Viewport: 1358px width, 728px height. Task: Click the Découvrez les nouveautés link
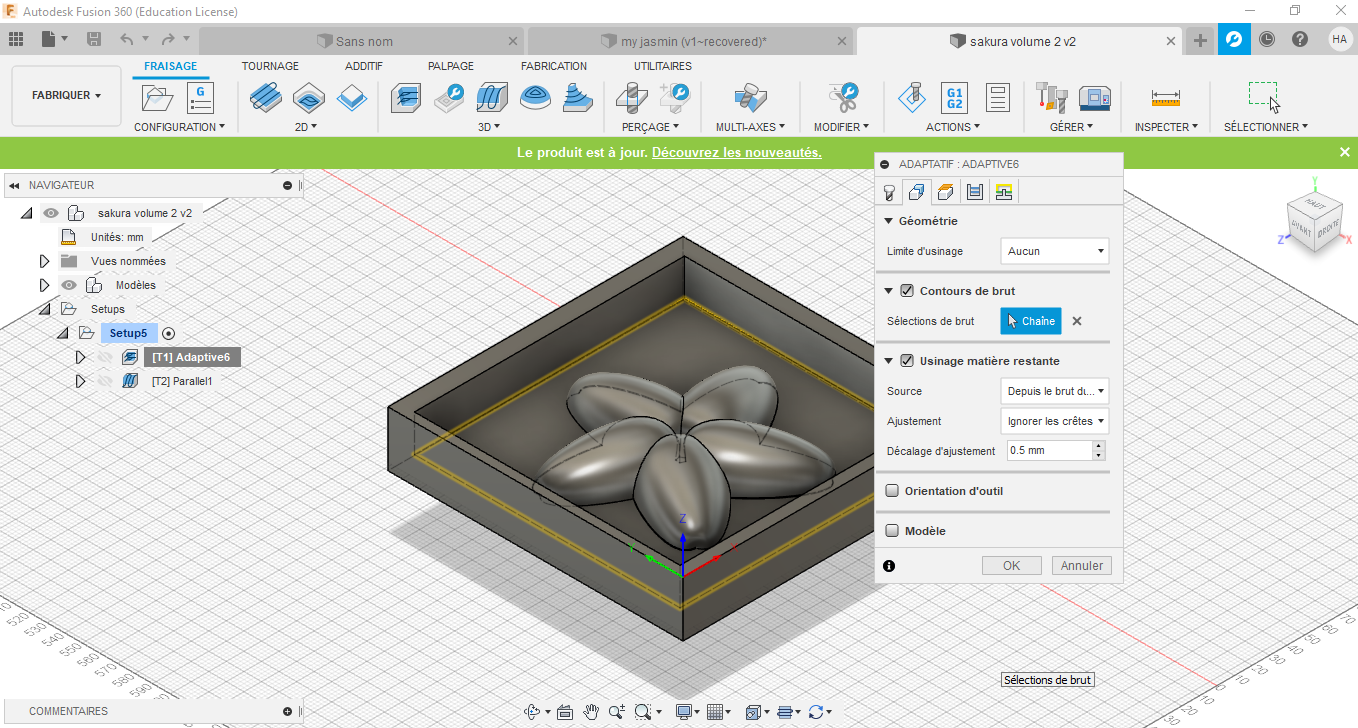pyautogui.click(x=736, y=152)
